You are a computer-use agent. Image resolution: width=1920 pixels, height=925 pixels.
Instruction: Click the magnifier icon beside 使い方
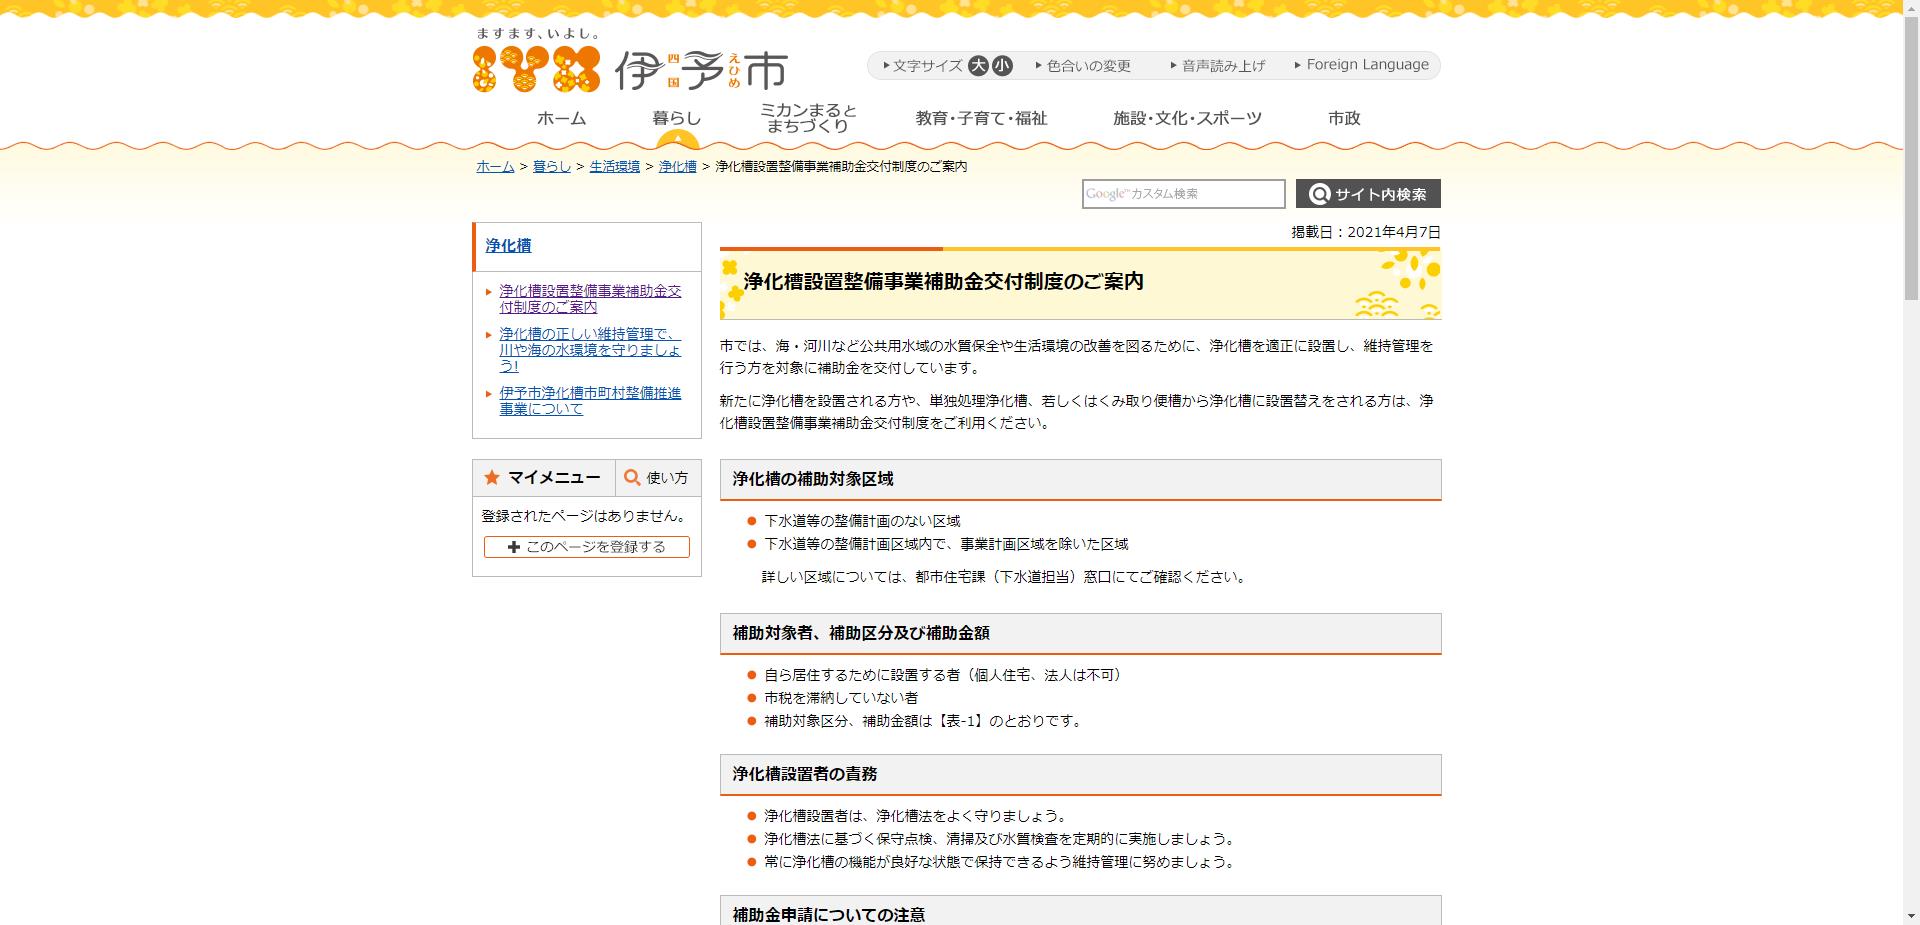pyautogui.click(x=630, y=478)
